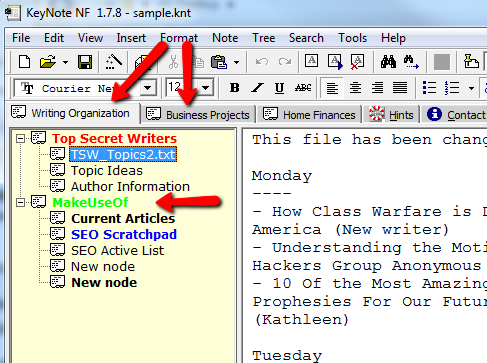This screenshot has height=363, width=487.
Task: Click the bulleted list icon
Action: click(x=429, y=88)
